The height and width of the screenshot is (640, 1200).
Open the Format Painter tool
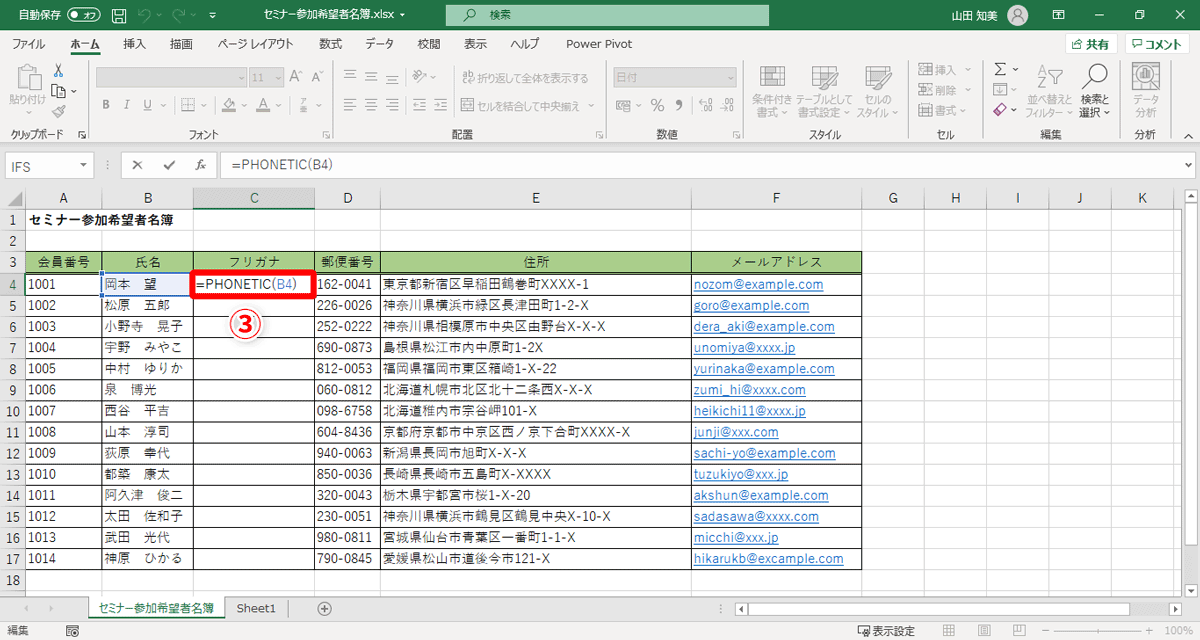coord(57,113)
